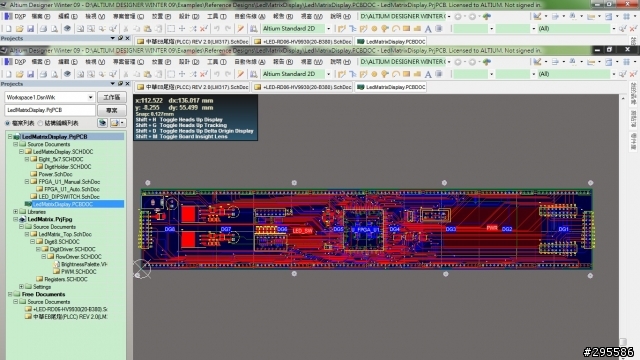
Task: Open 編輯(E) menu in front window
Action: pyautogui.click(x=68, y=62)
